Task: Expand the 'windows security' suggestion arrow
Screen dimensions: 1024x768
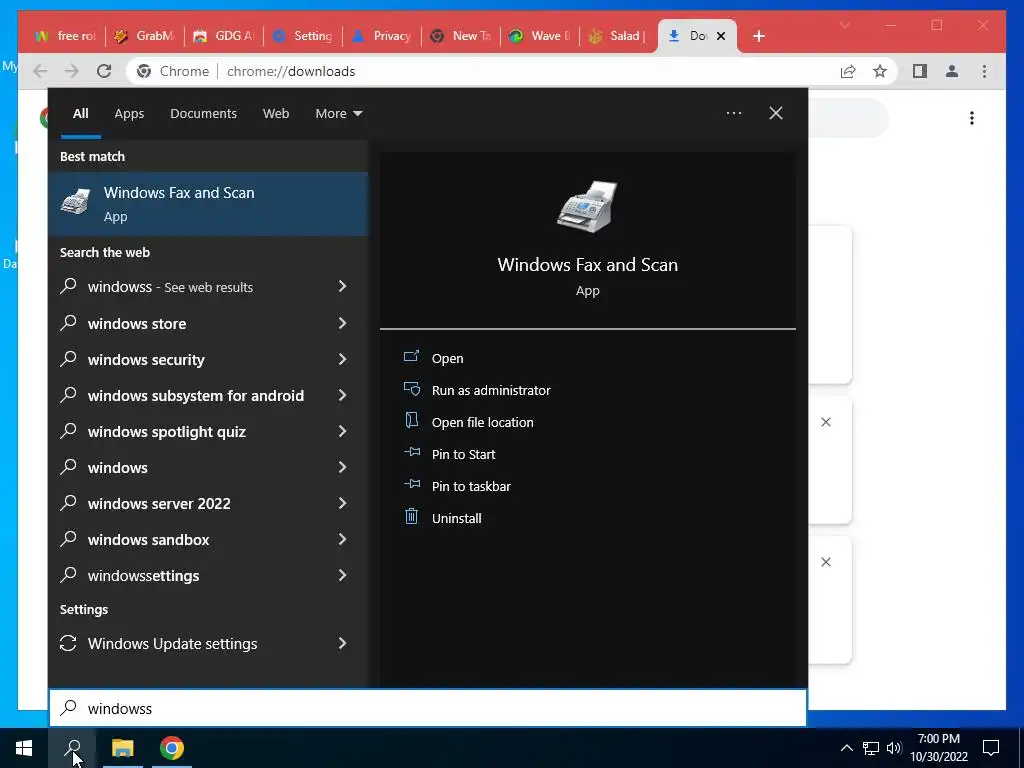Action: pyautogui.click(x=342, y=359)
